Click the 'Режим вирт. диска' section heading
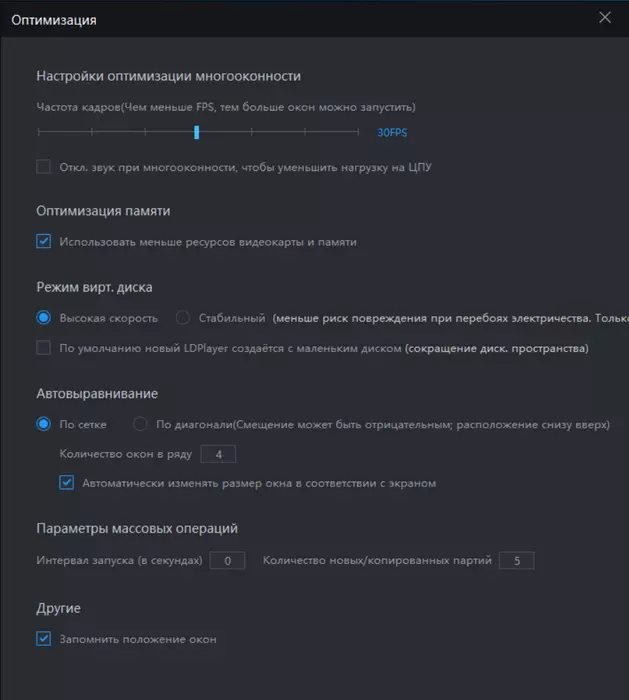Screen dimensions: 629x700 [94, 287]
